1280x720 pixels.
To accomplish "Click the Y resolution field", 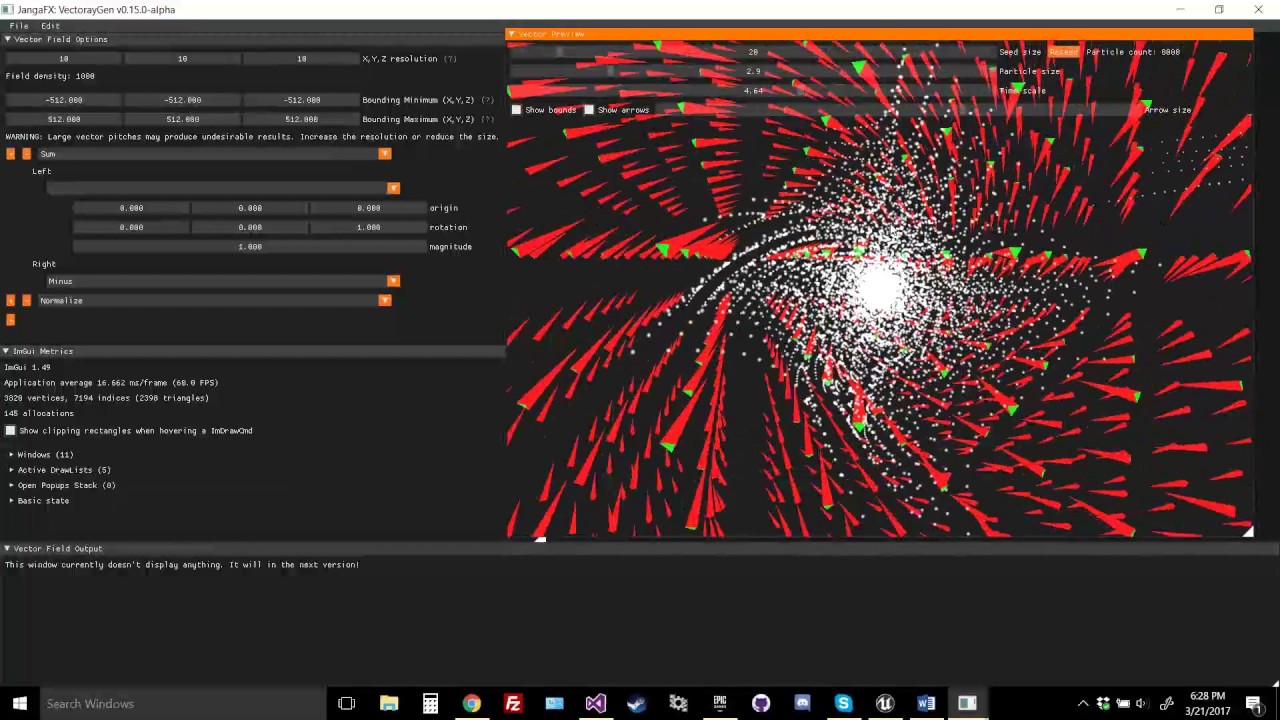I will tap(182, 59).
